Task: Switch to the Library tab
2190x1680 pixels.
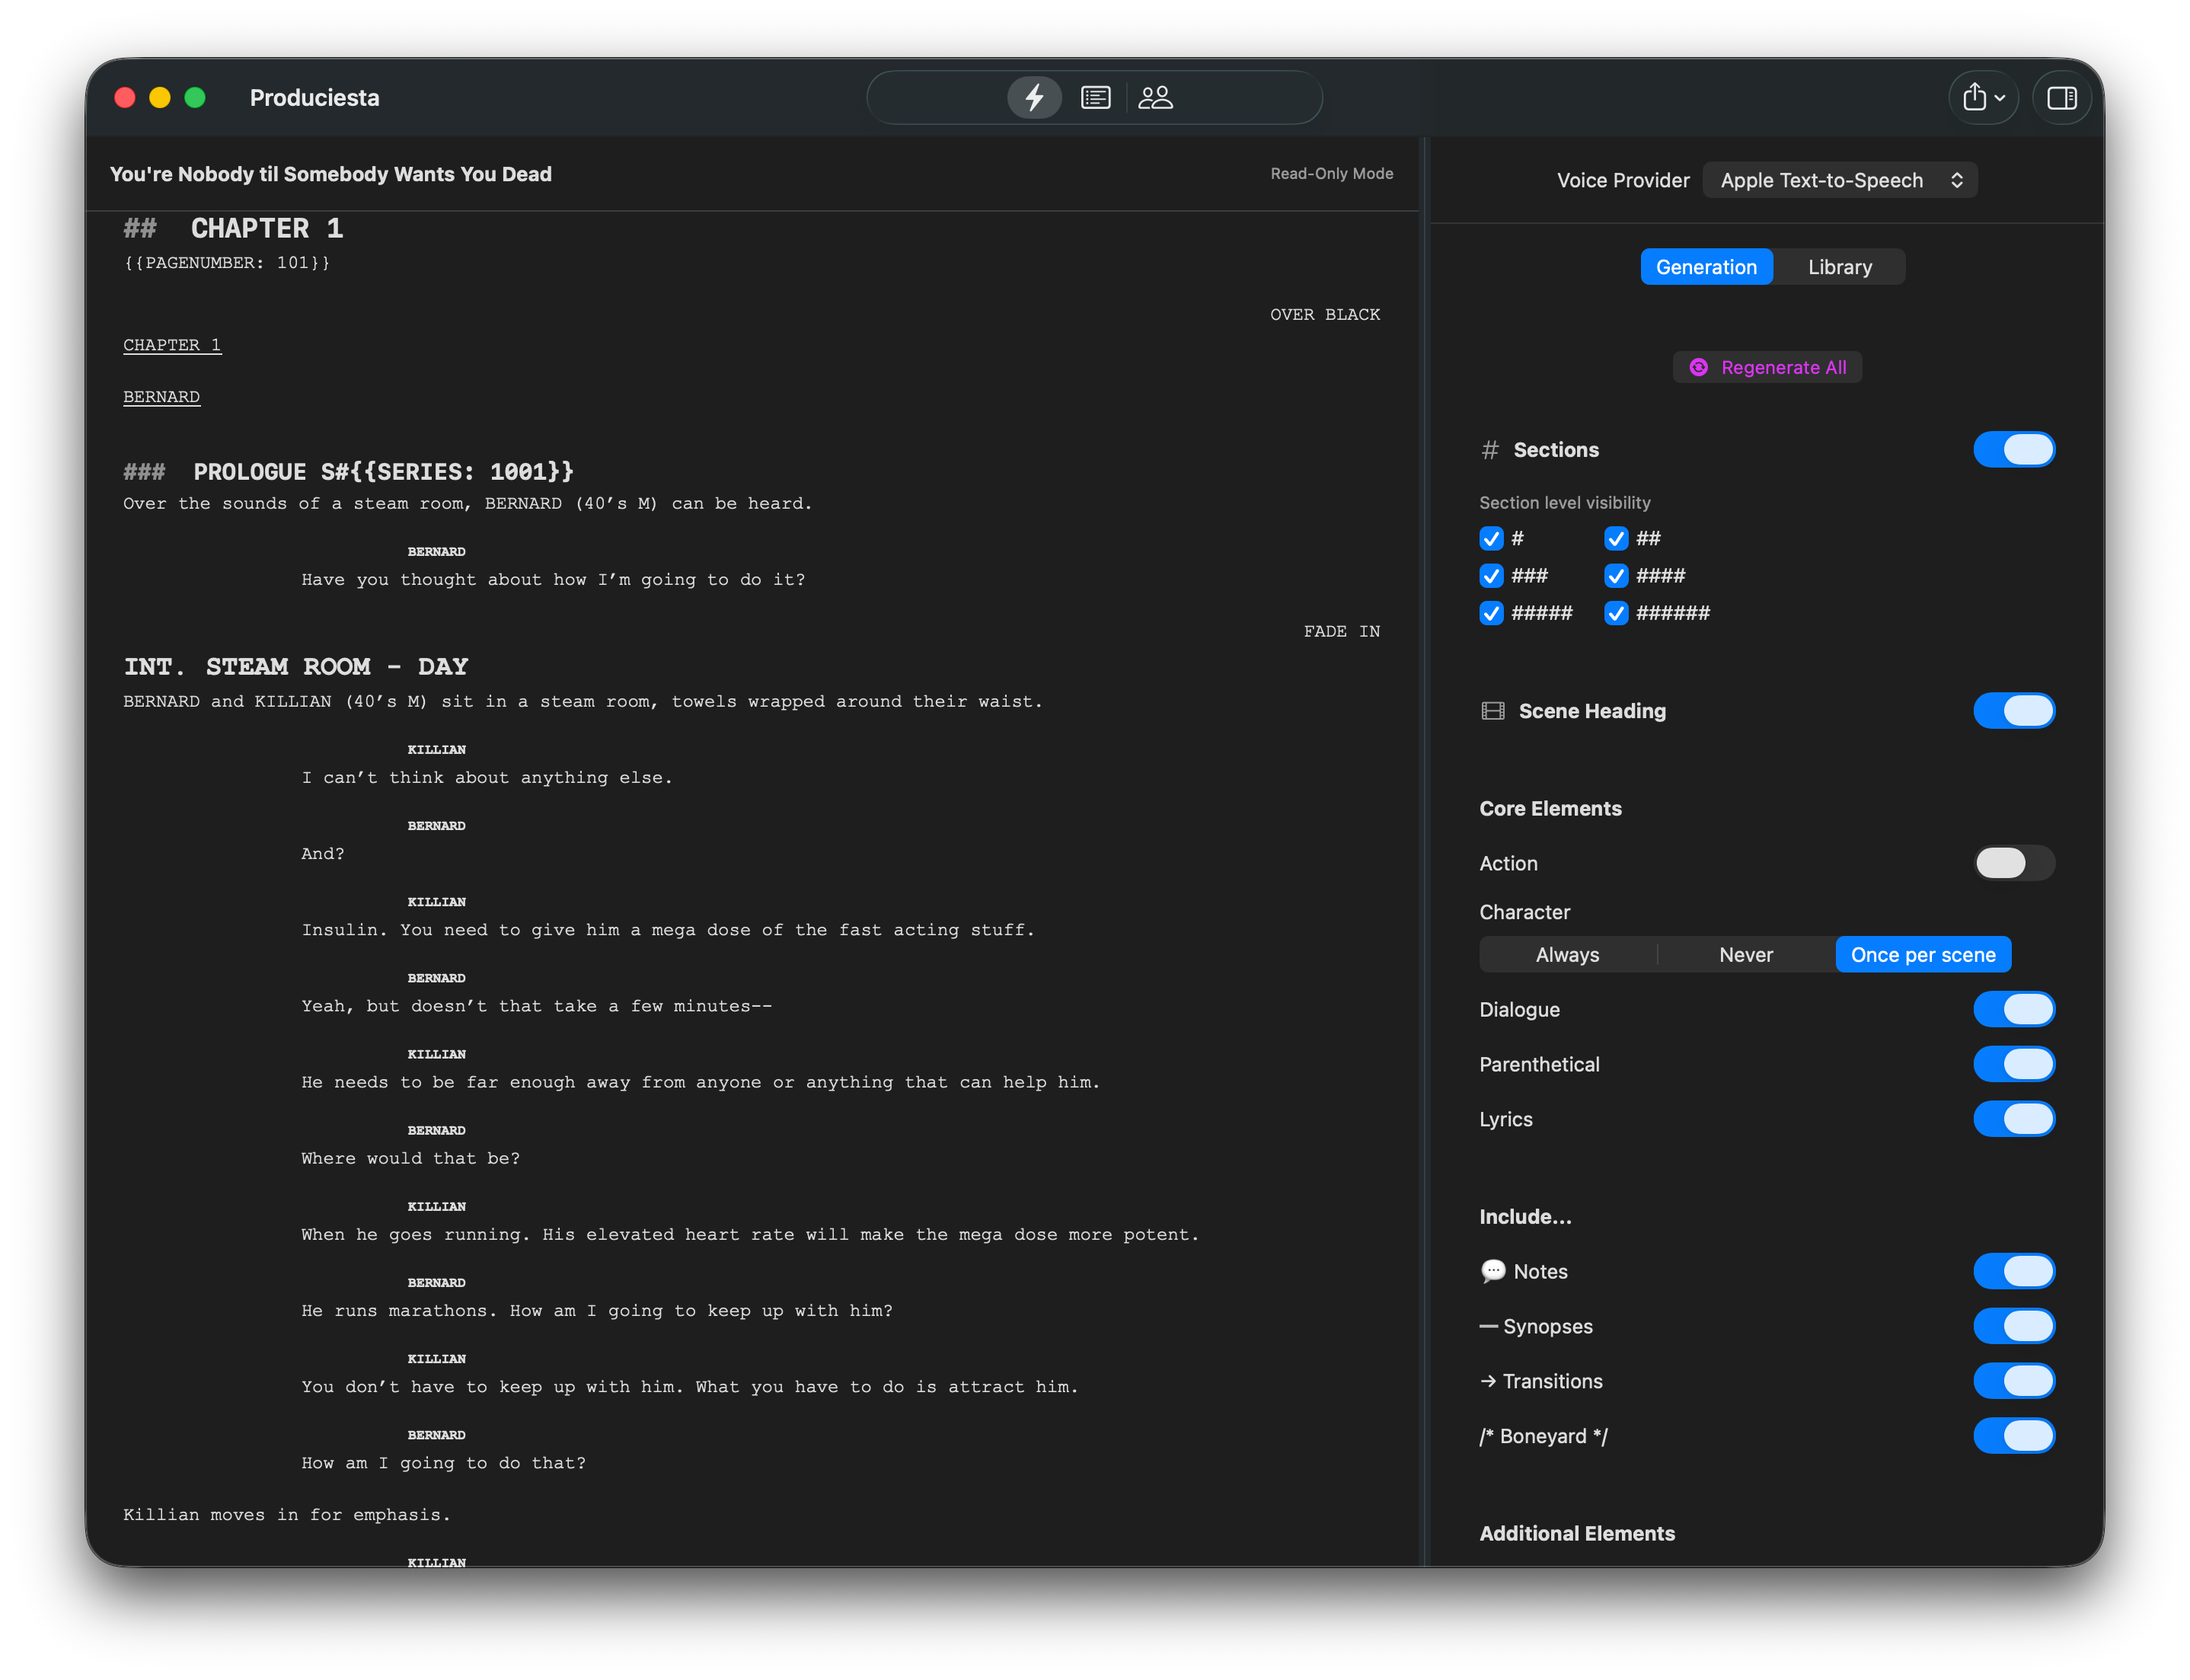Action: [x=1839, y=267]
